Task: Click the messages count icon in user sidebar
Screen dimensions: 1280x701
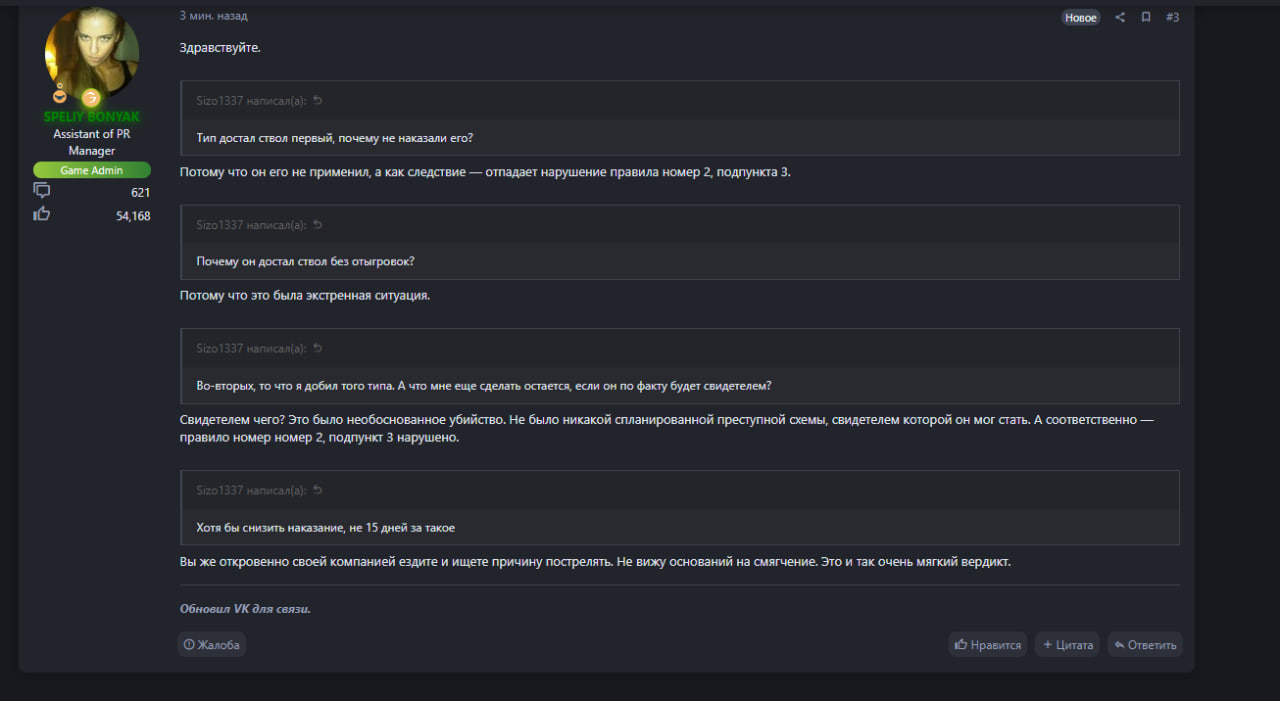Action: point(42,190)
